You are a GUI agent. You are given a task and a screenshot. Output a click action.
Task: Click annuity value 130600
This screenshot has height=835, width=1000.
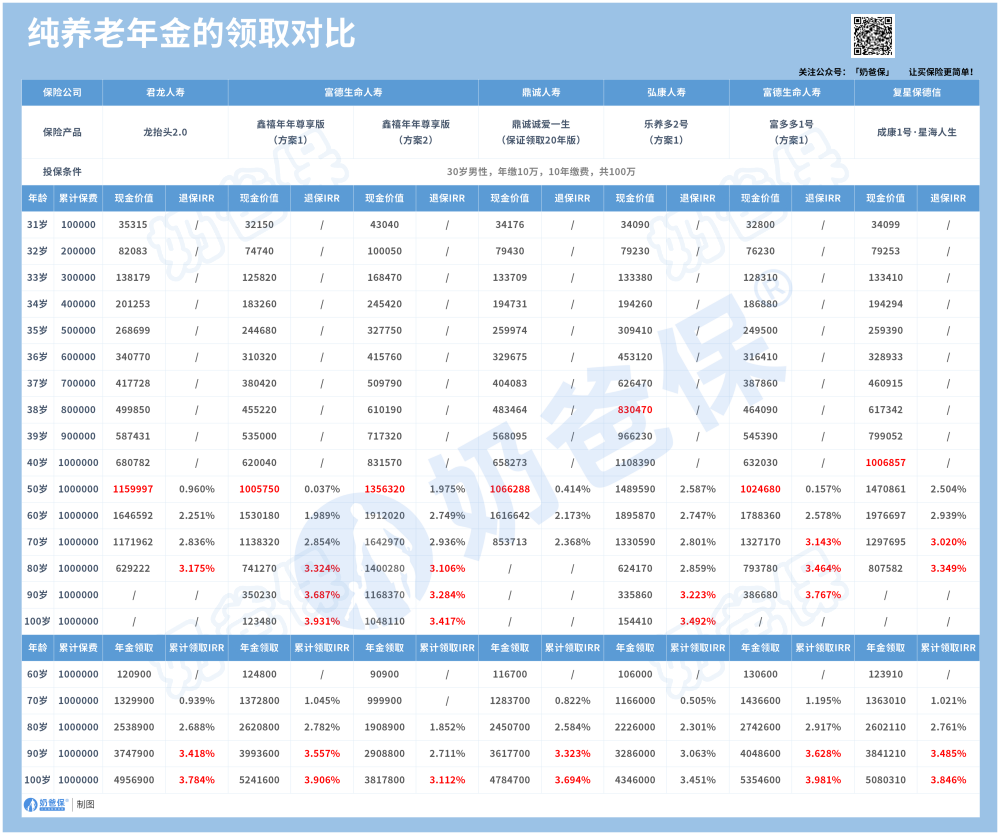tap(760, 674)
